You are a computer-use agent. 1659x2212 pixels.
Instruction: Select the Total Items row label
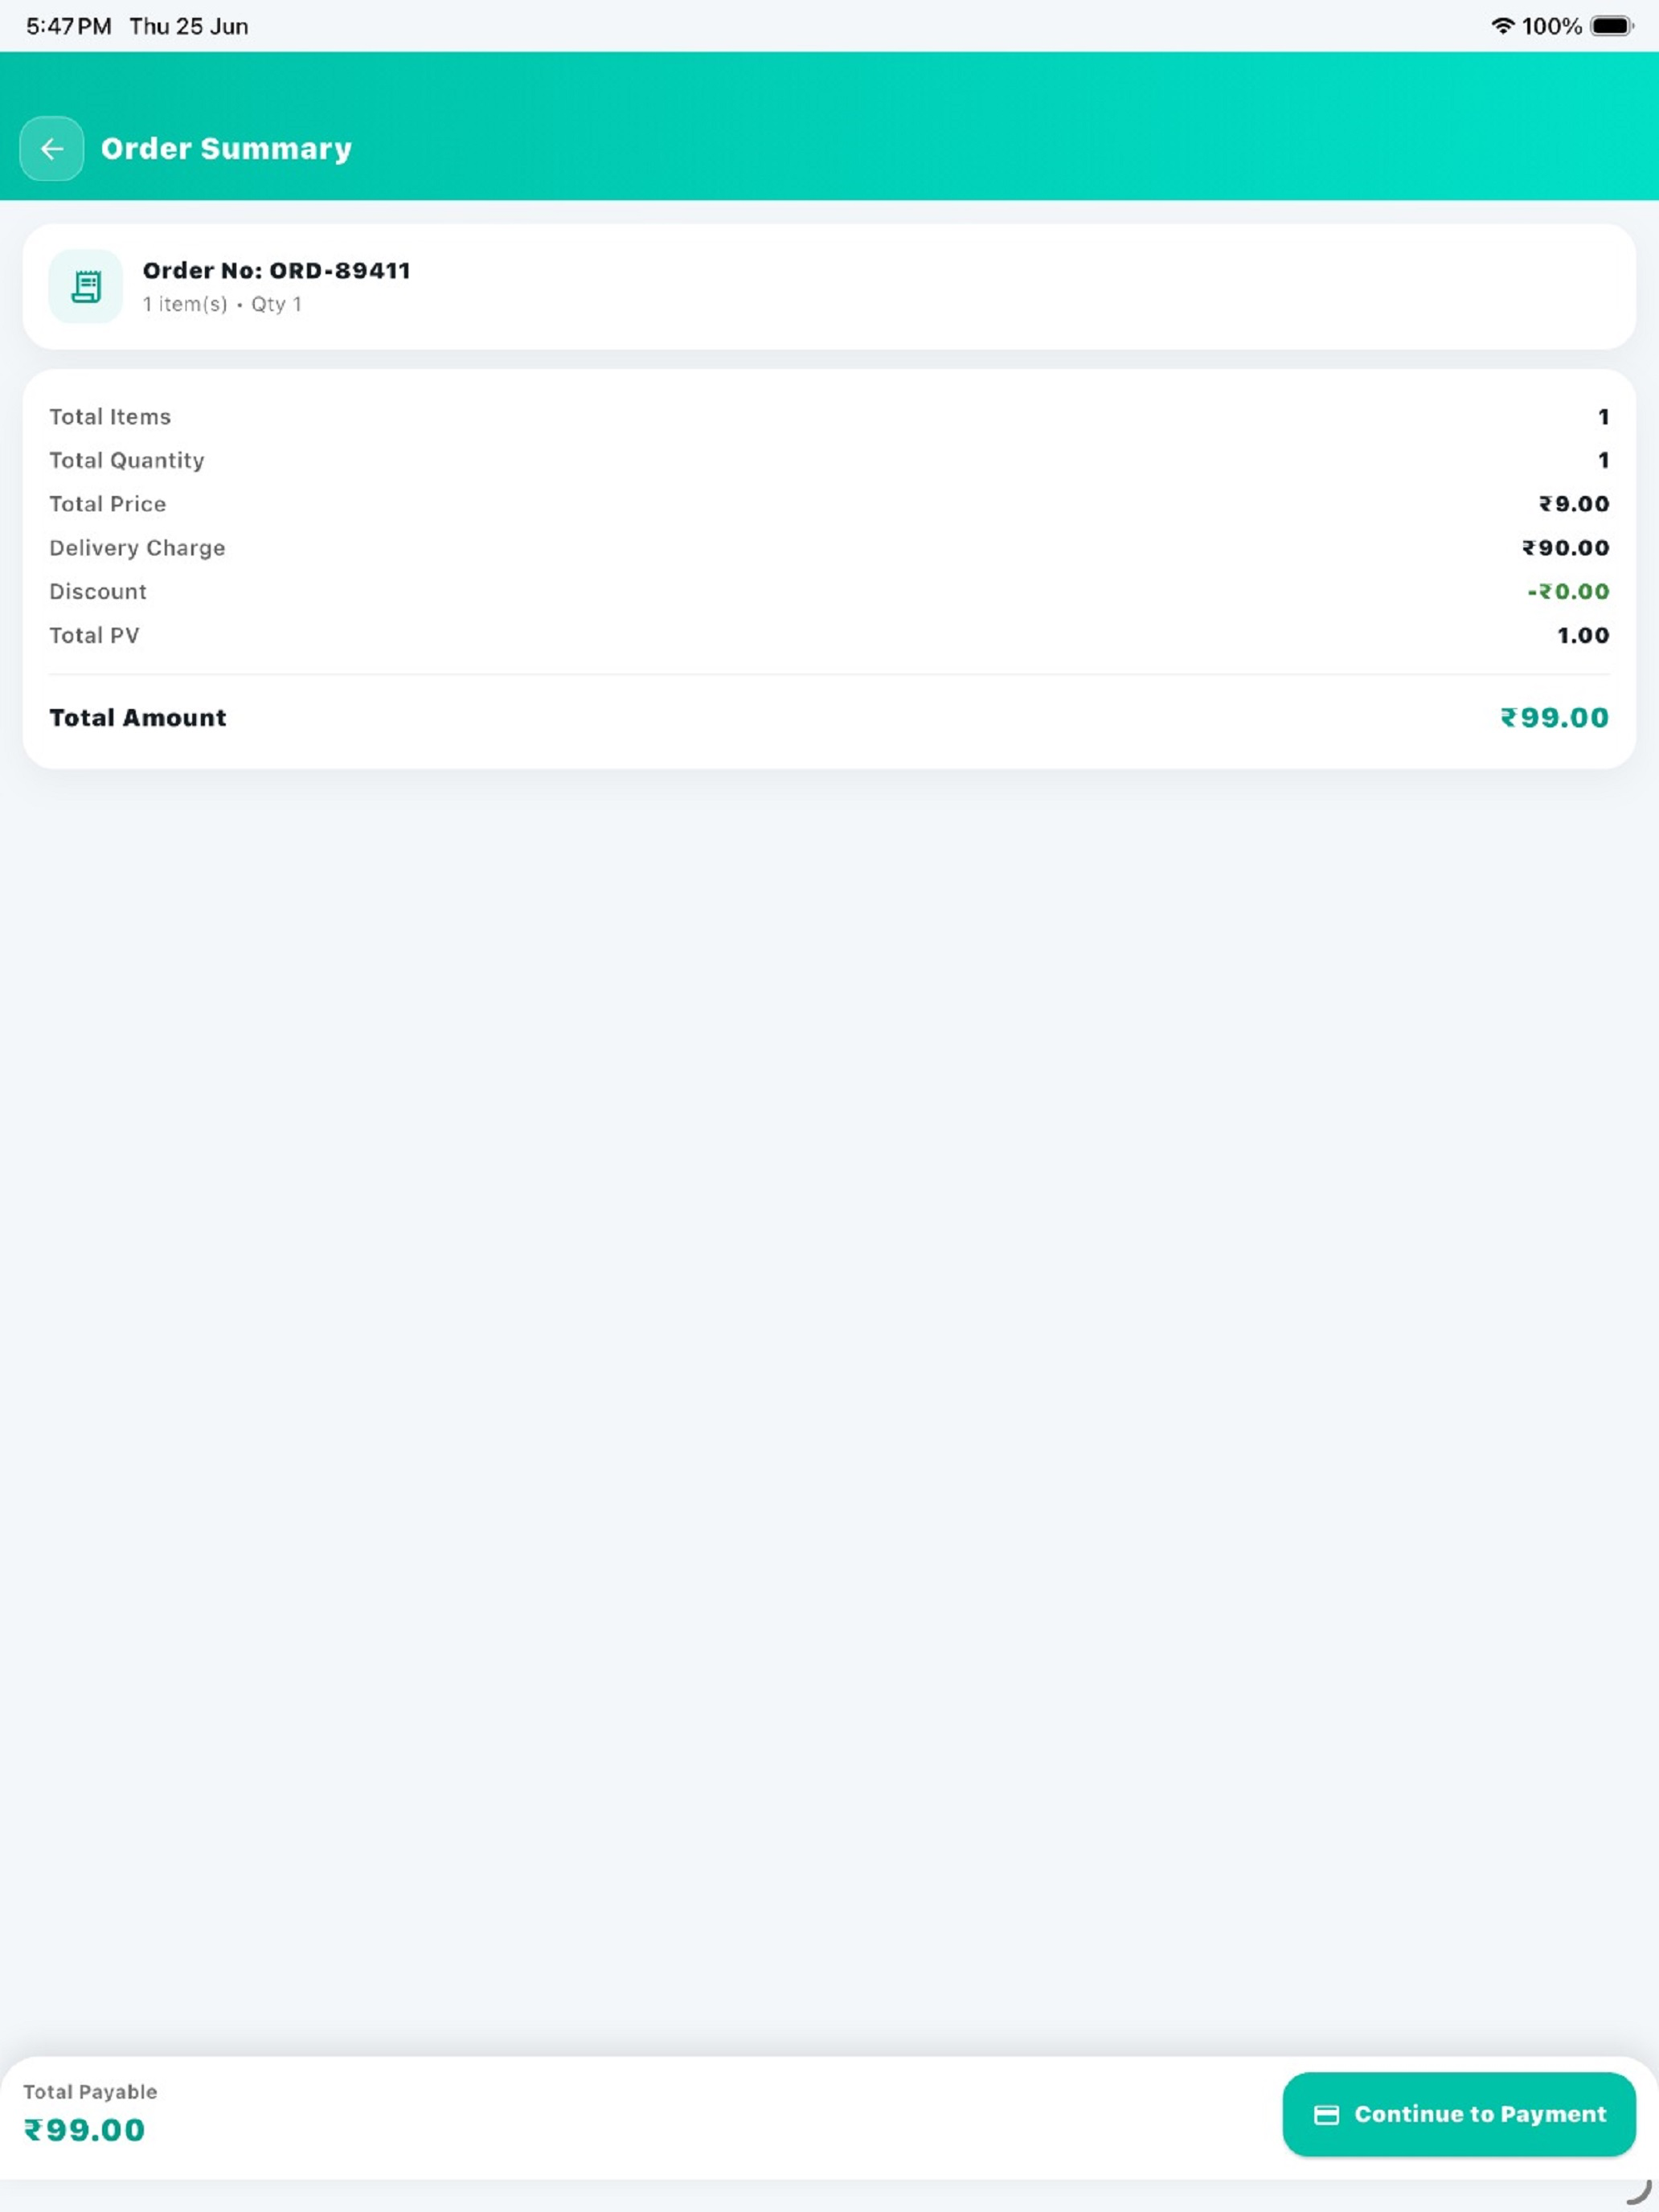110,416
